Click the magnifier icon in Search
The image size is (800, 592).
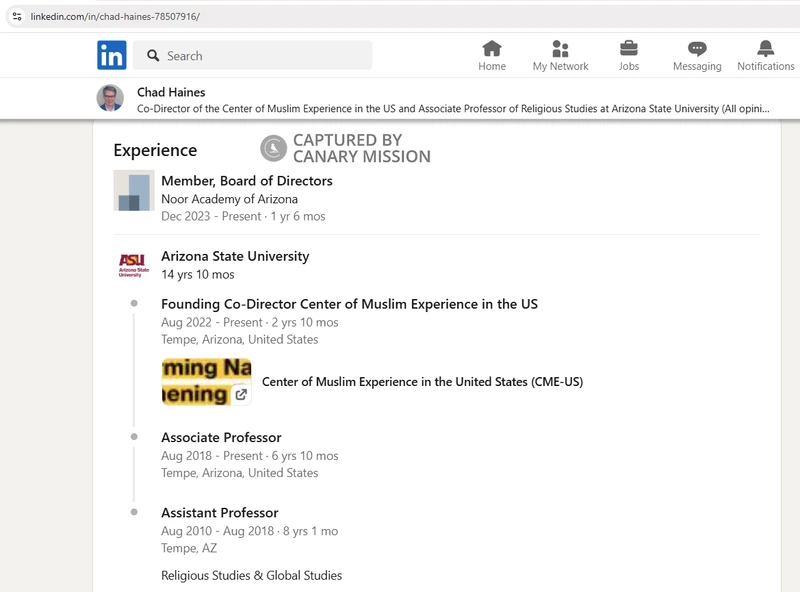coord(153,55)
